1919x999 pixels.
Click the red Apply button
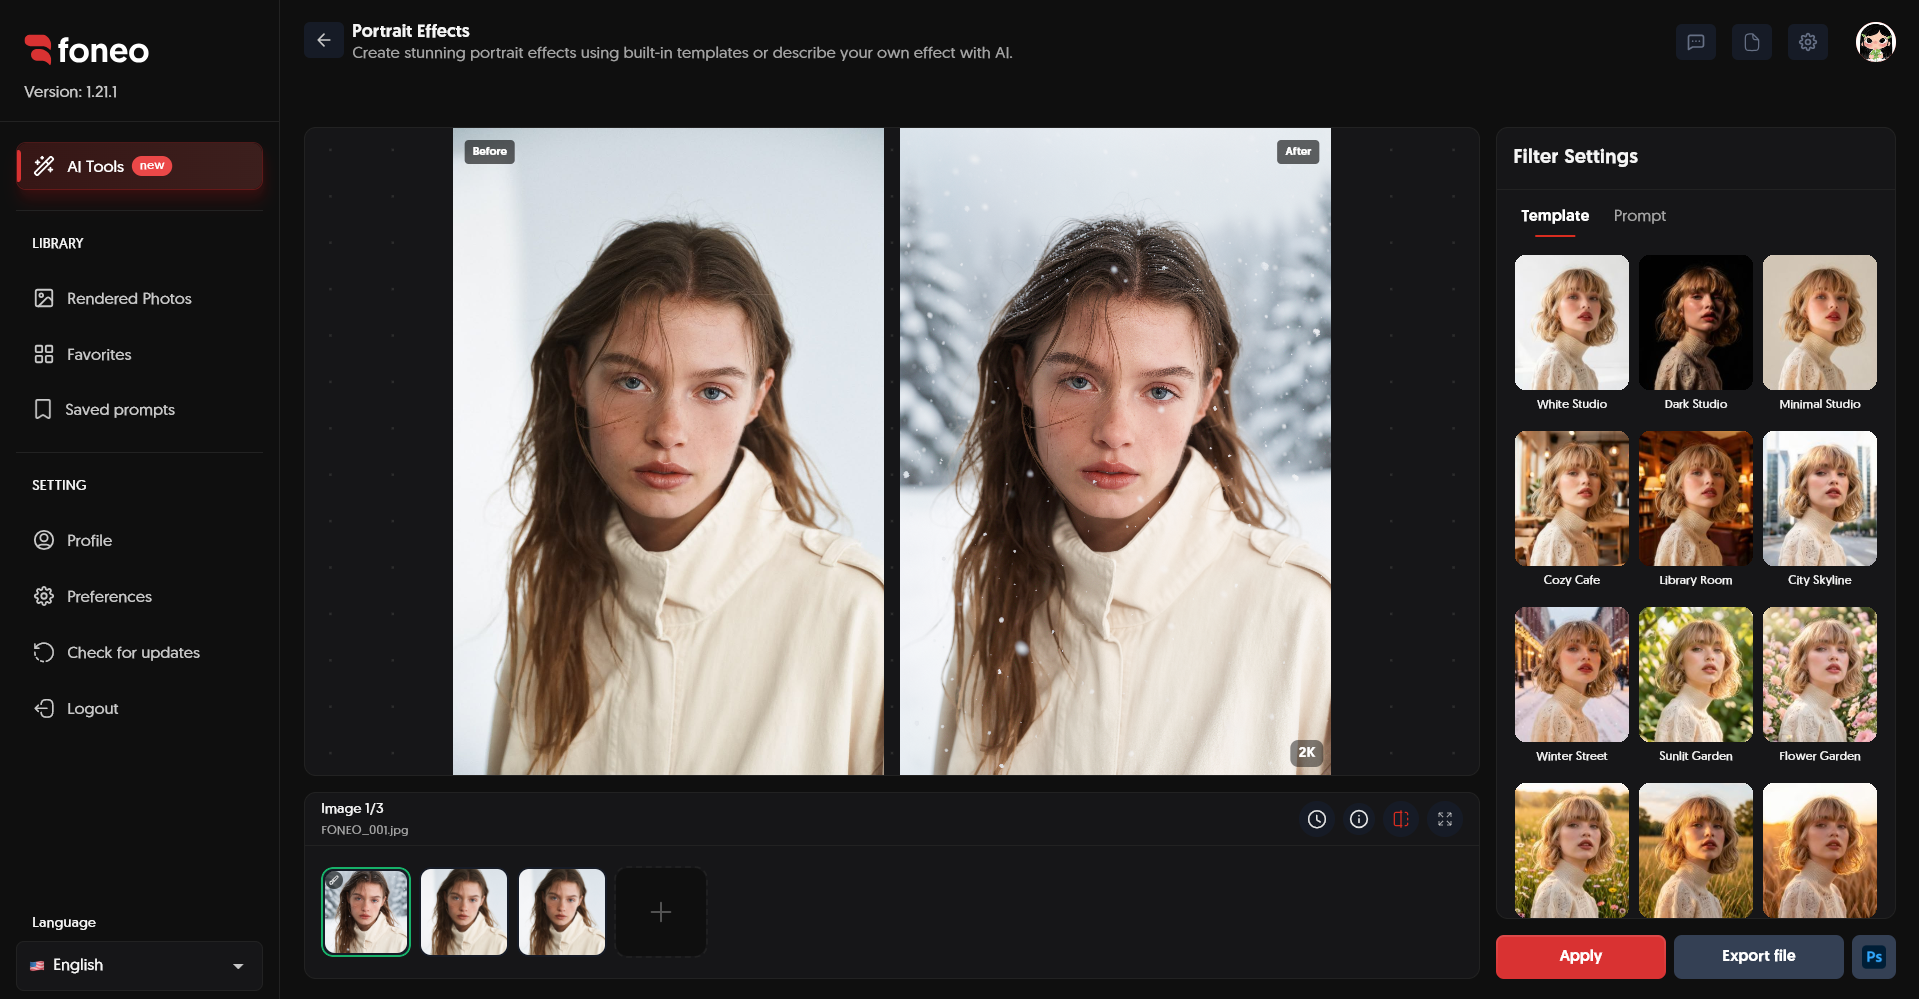click(x=1580, y=957)
